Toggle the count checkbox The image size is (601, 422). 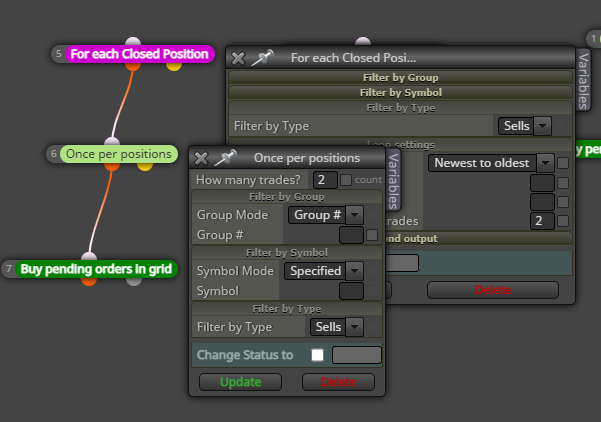(346, 180)
